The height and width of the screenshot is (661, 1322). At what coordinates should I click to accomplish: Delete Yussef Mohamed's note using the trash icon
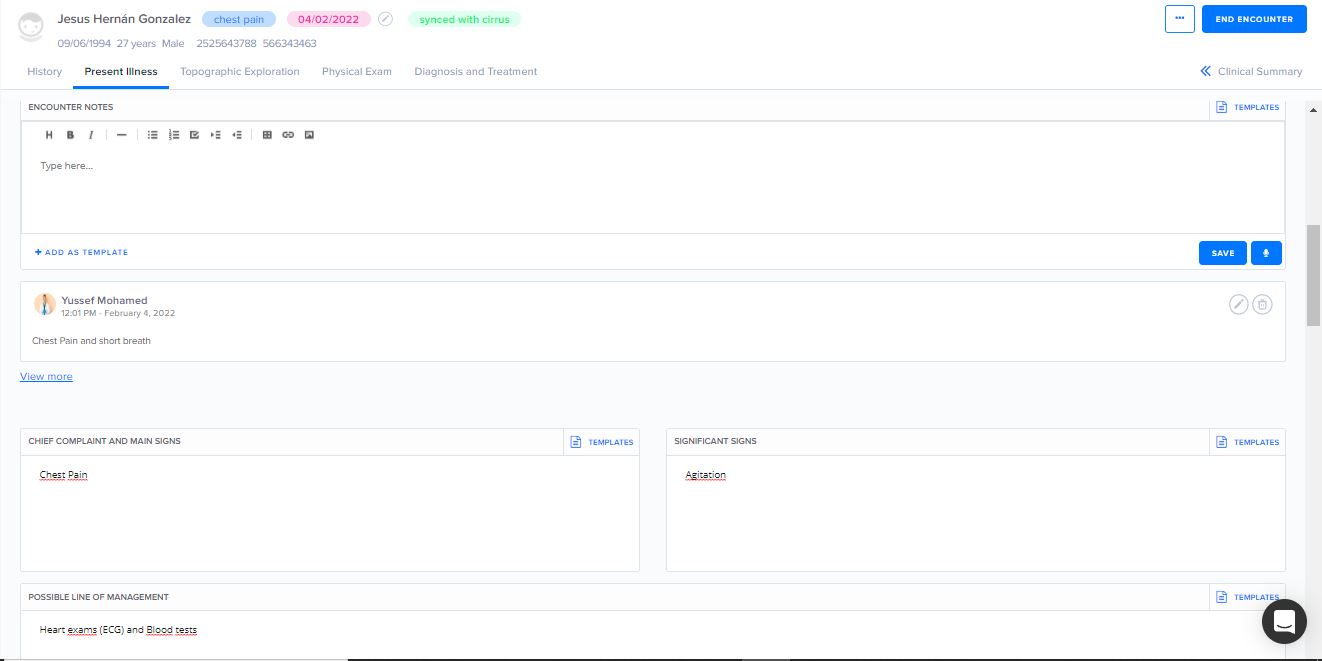1262,305
